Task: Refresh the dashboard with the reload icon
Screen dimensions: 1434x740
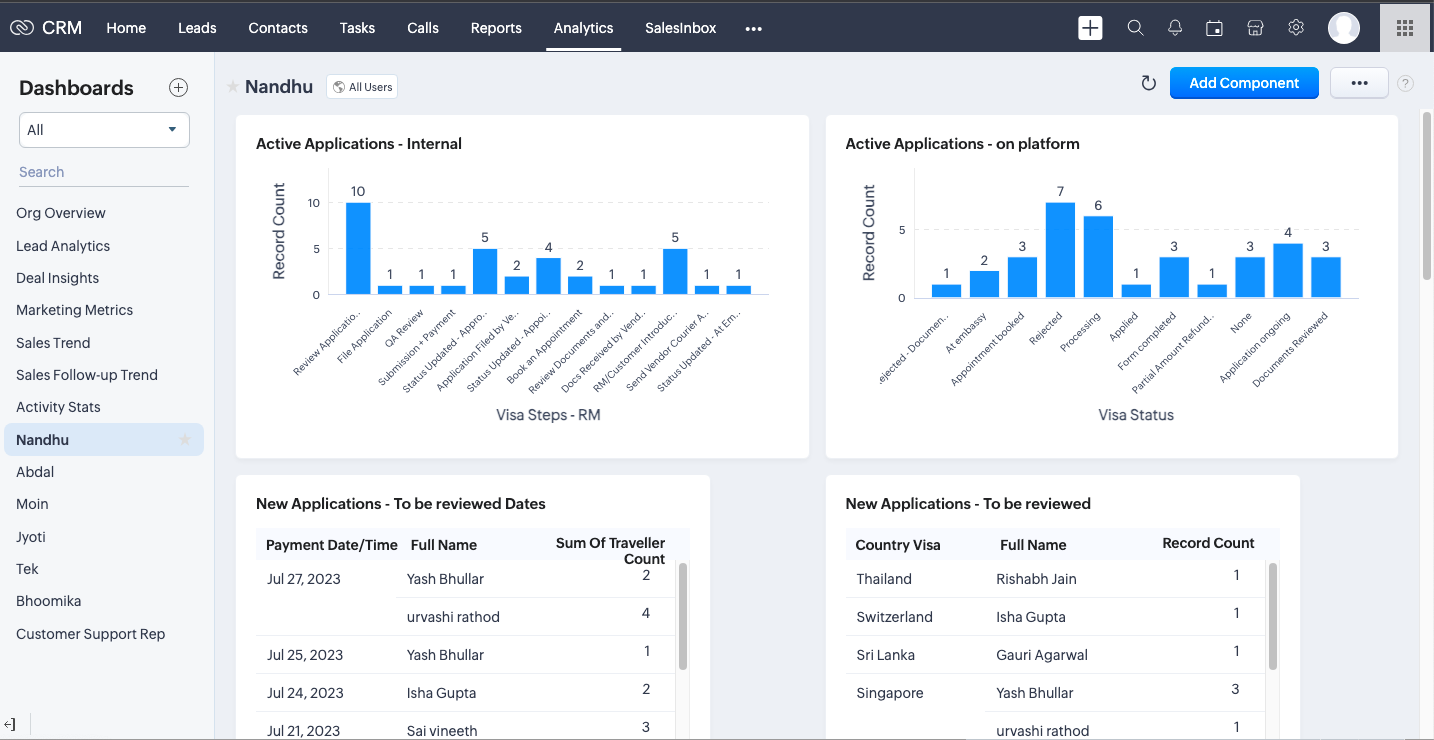Action: tap(1148, 83)
